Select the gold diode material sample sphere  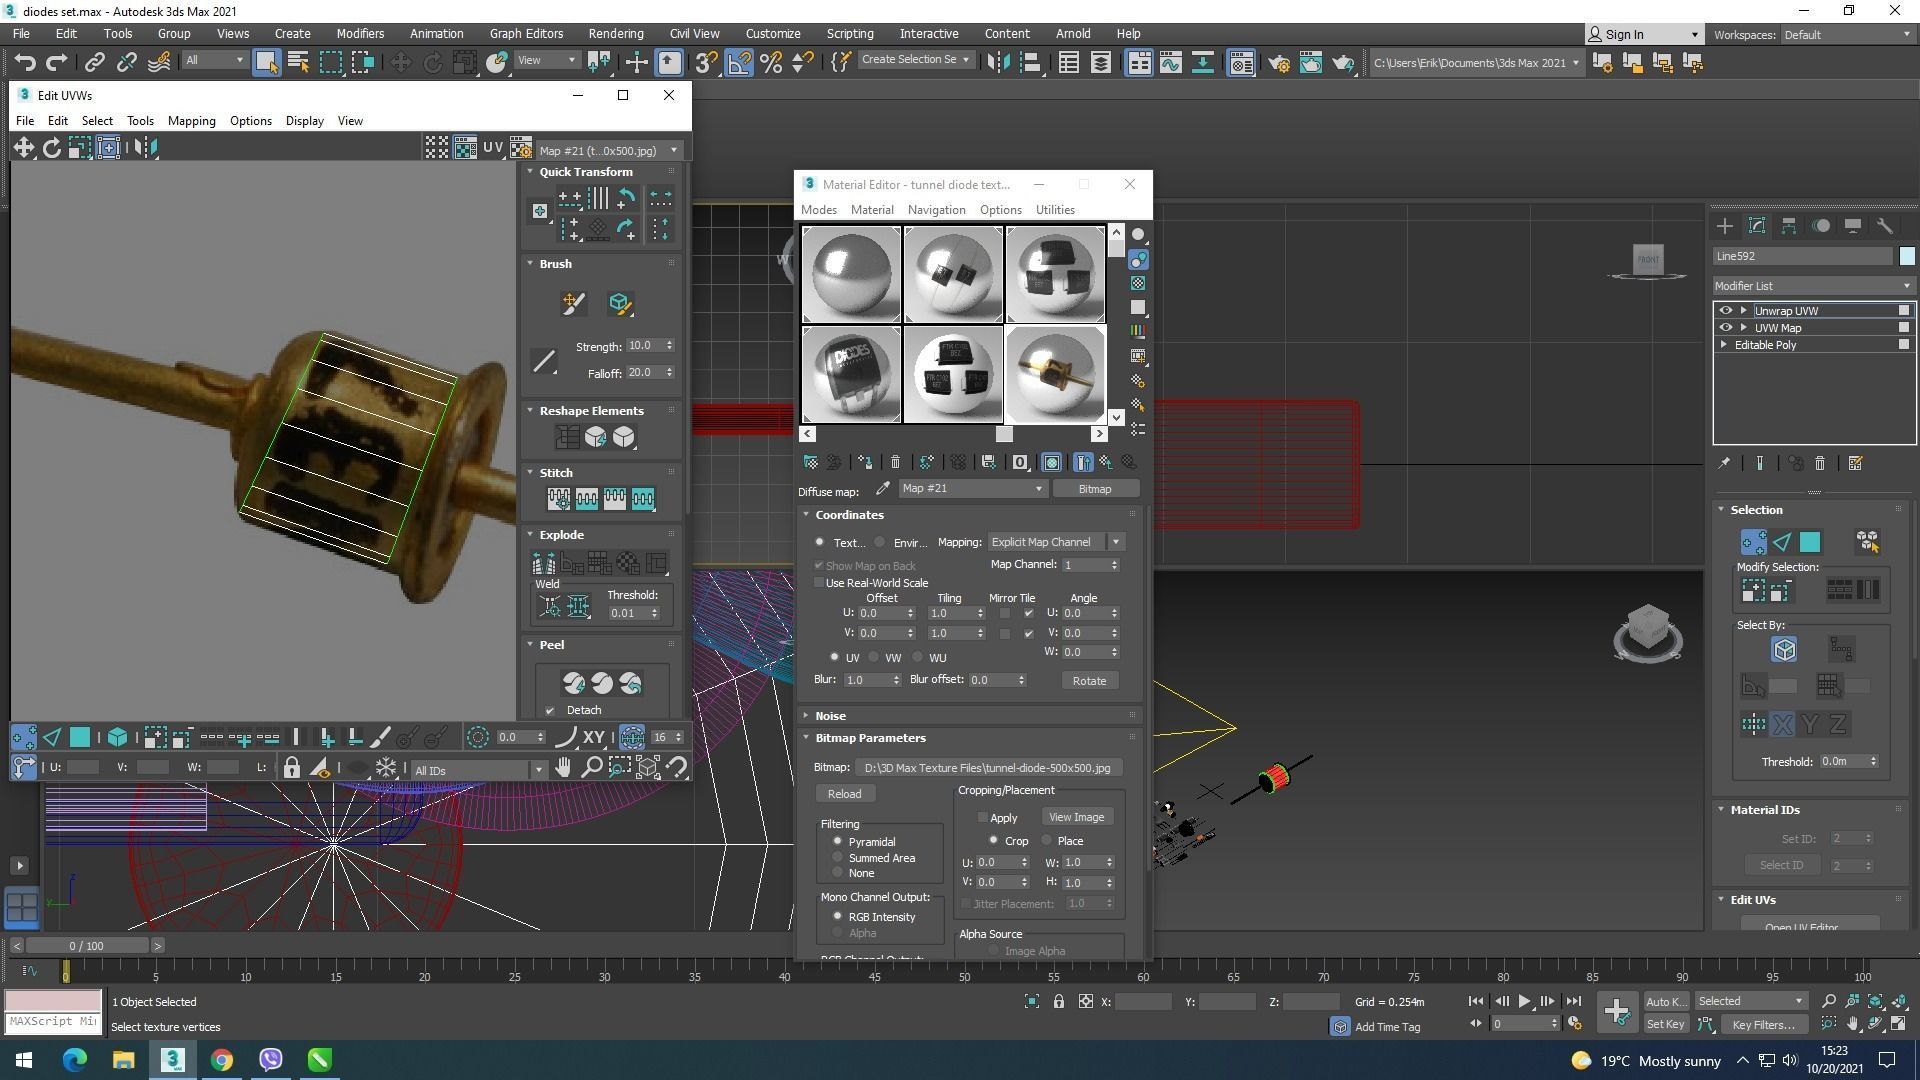[1055, 374]
